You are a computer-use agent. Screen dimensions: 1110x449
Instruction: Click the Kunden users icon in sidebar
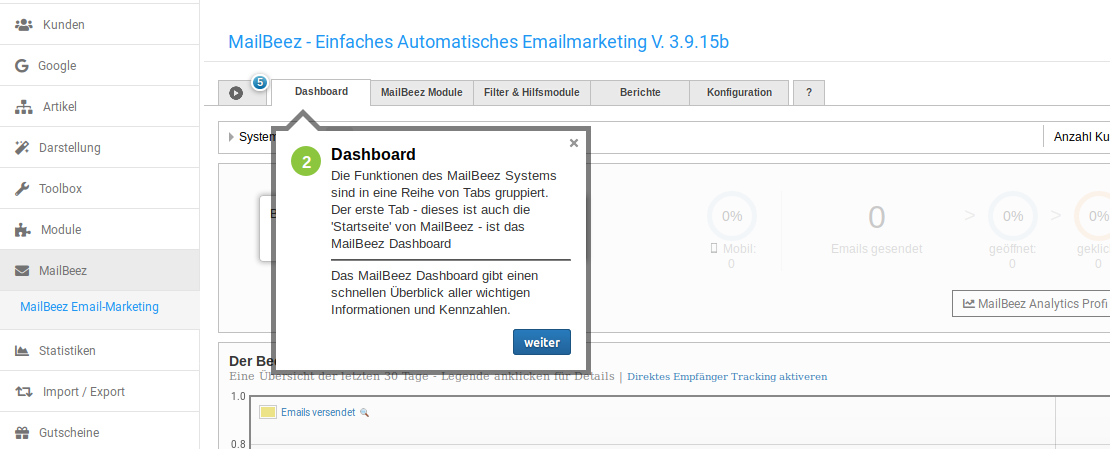pos(22,25)
